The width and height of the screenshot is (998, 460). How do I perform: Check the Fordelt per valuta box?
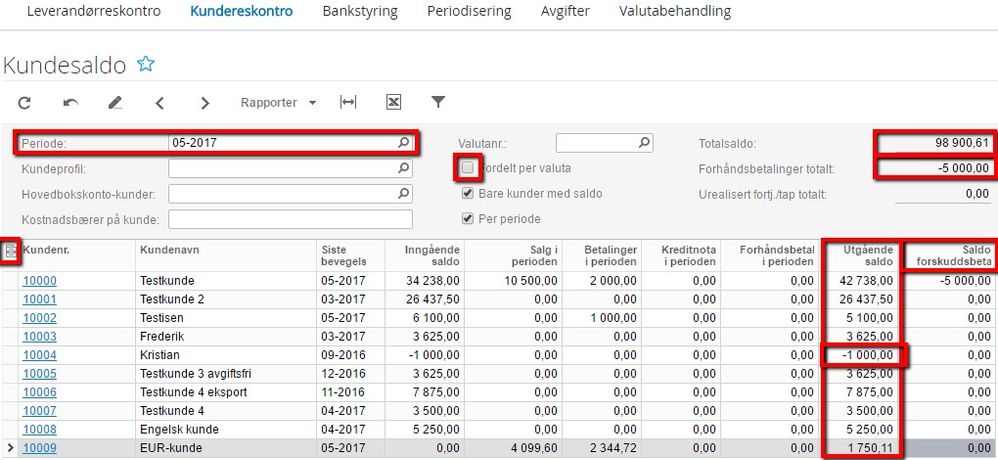(468, 168)
